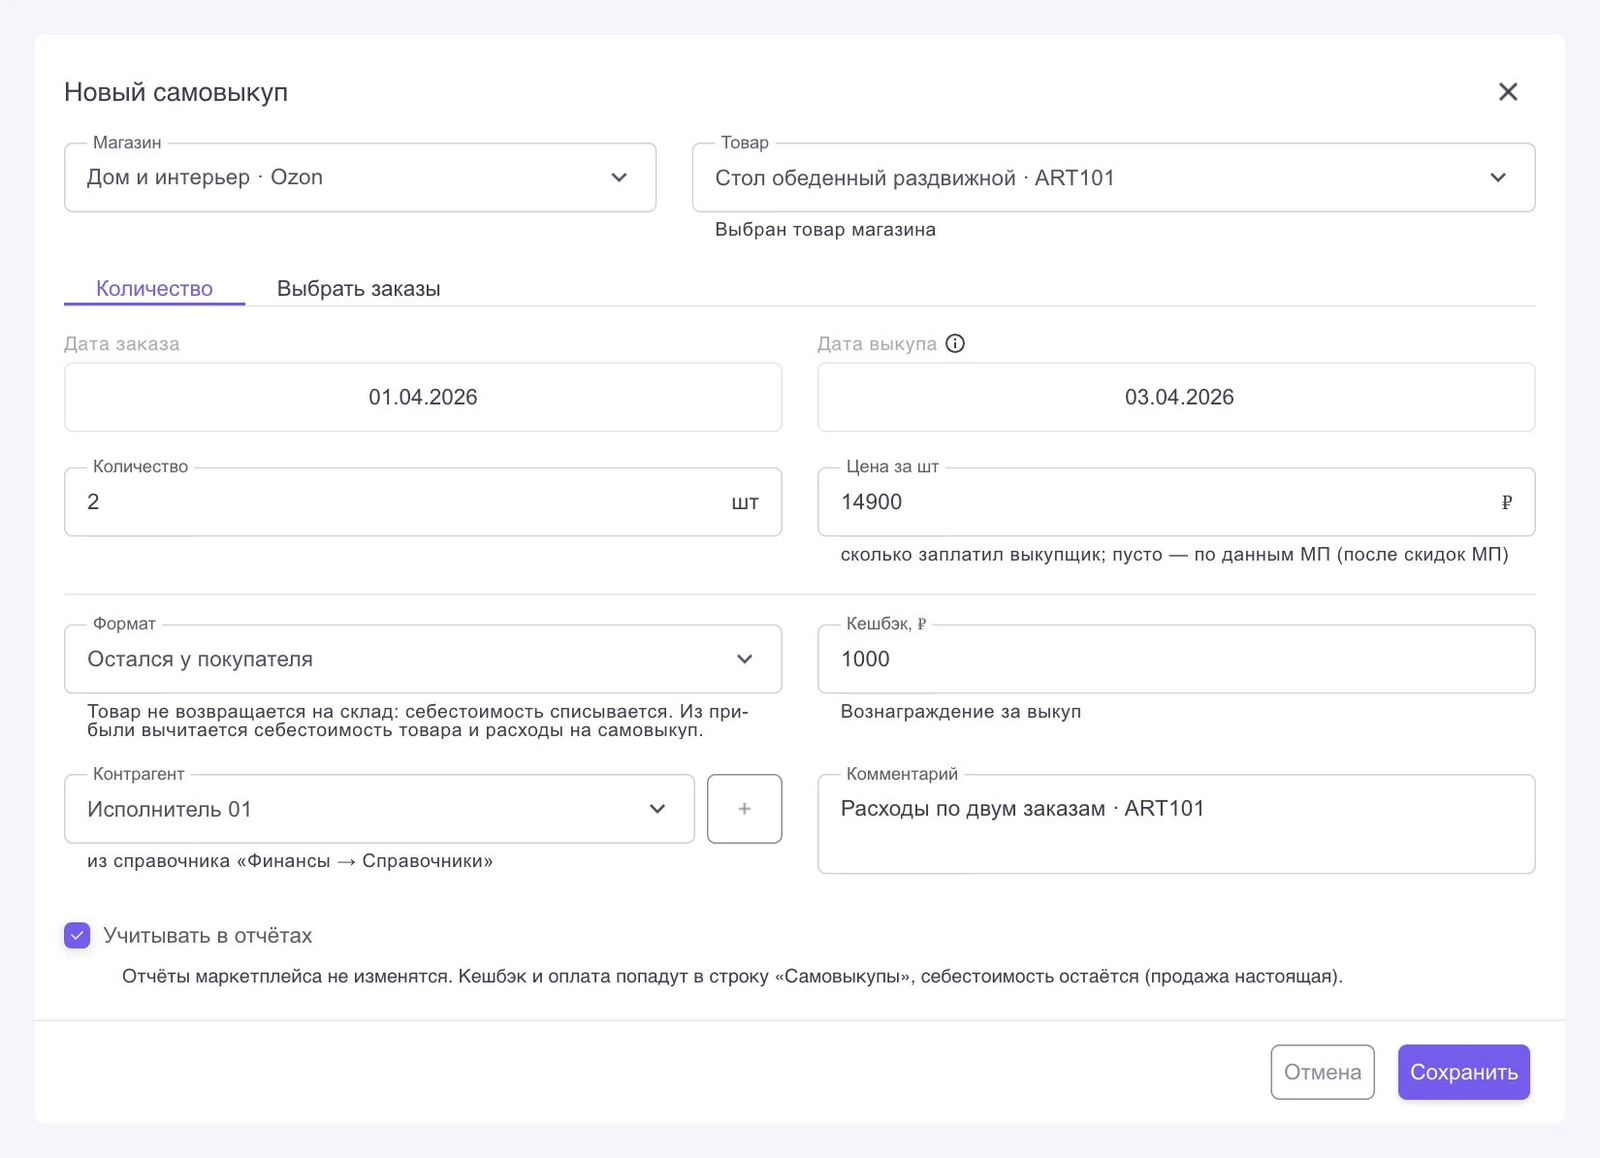This screenshot has width=1600, height=1158.
Task: Click the chevron arrow in Товар field
Action: [x=1498, y=178]
